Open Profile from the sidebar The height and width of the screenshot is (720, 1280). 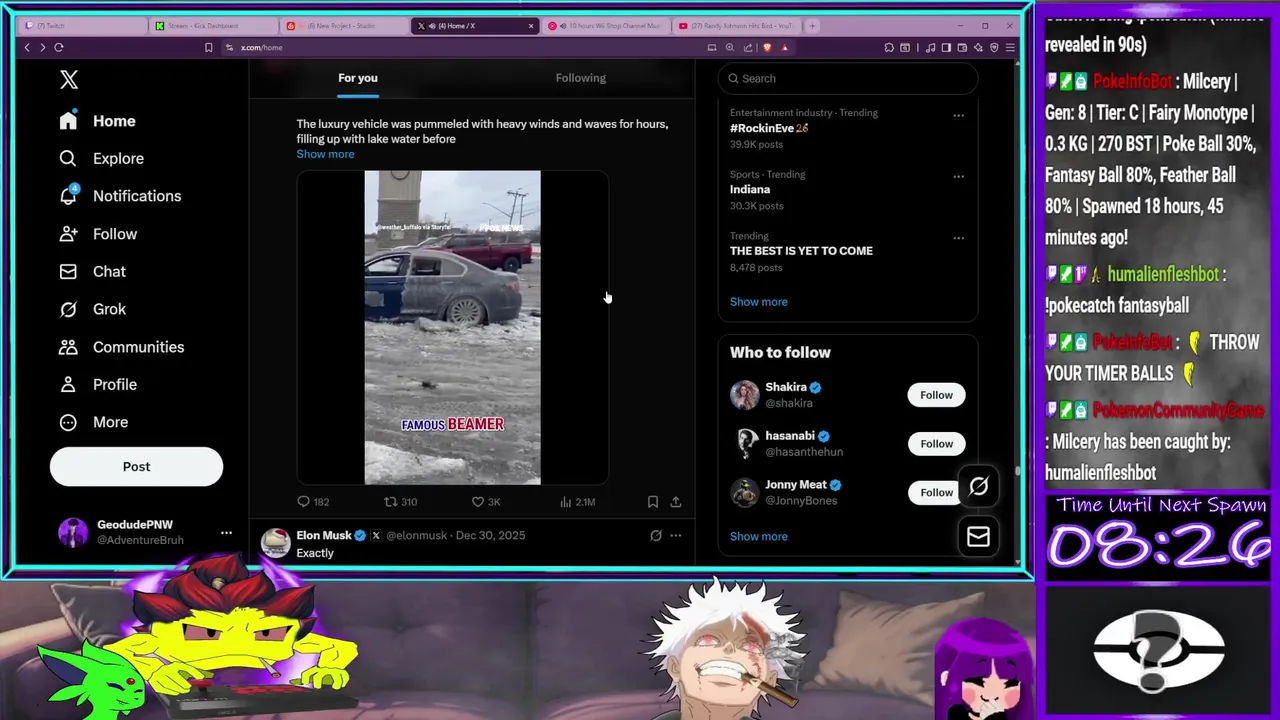click(x=98, y=384)
